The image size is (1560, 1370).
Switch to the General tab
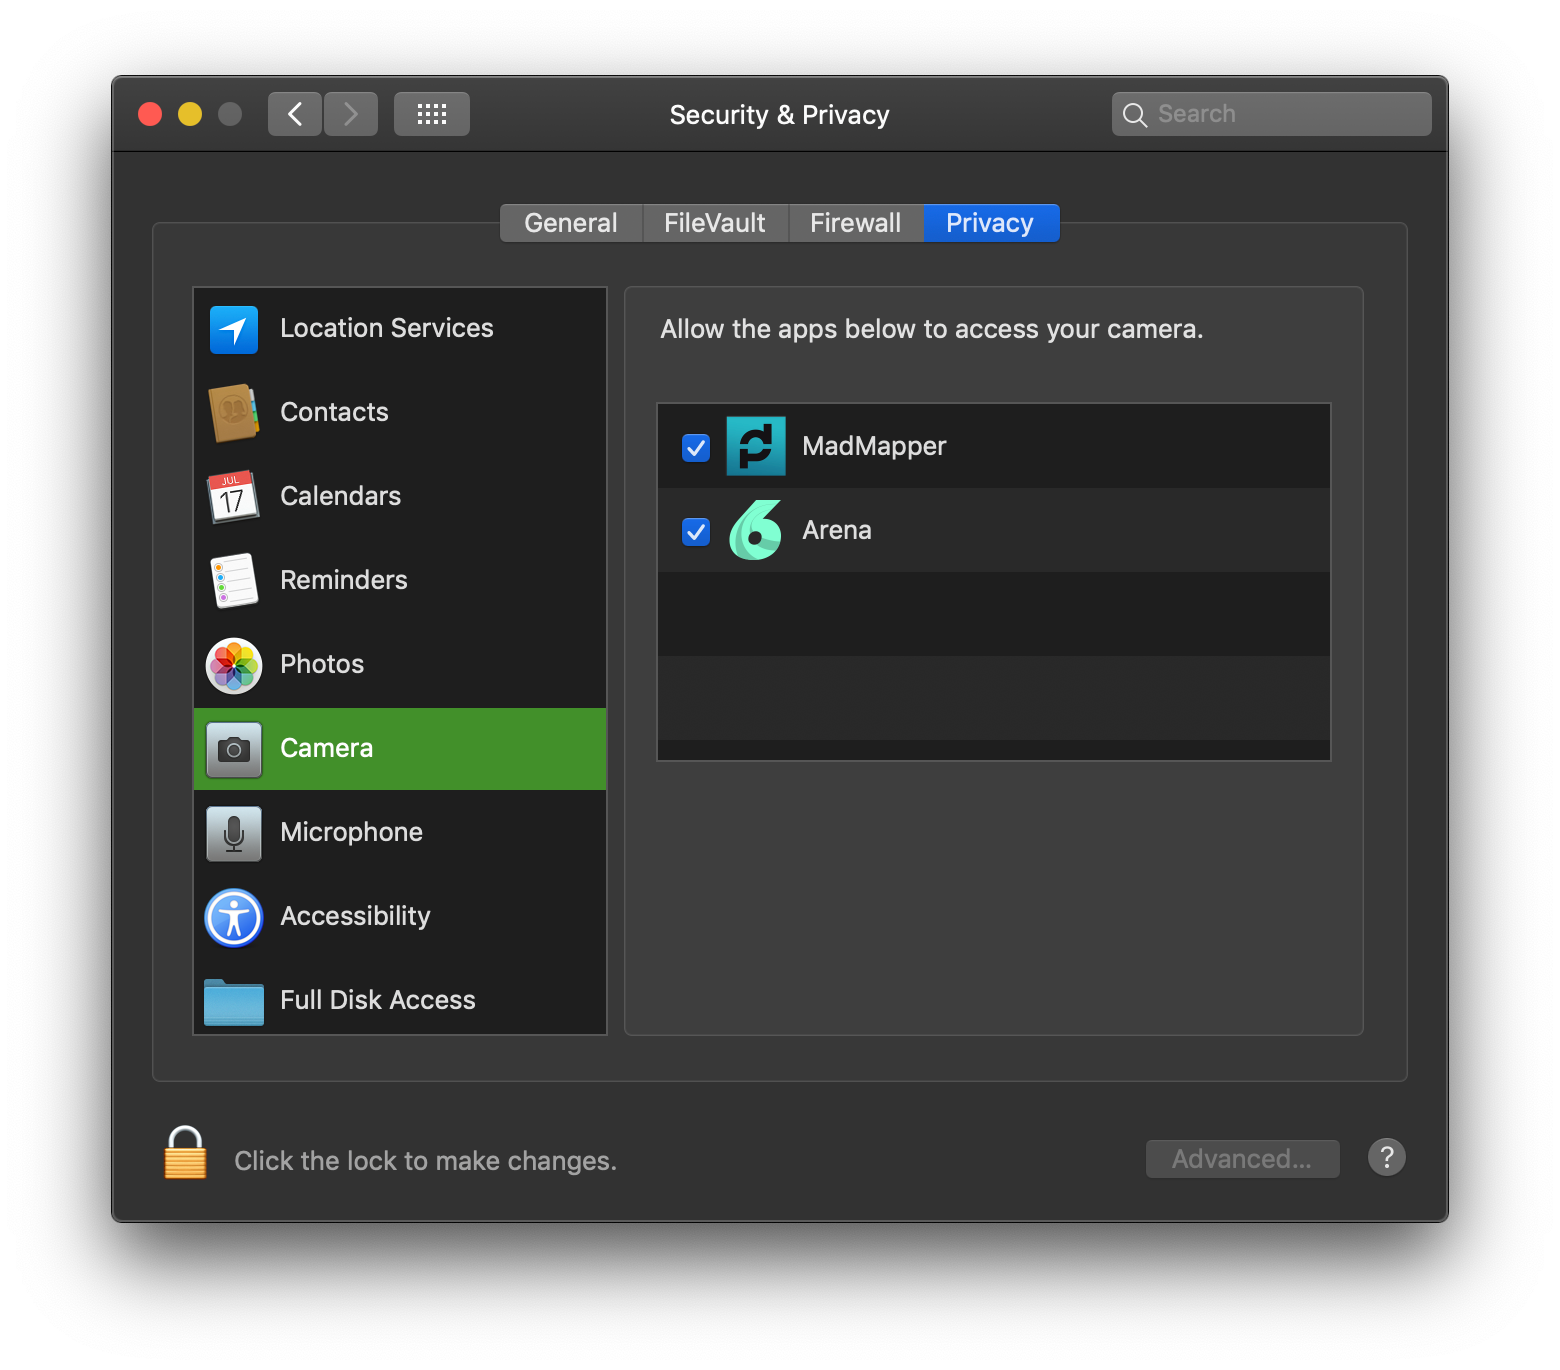571,223
